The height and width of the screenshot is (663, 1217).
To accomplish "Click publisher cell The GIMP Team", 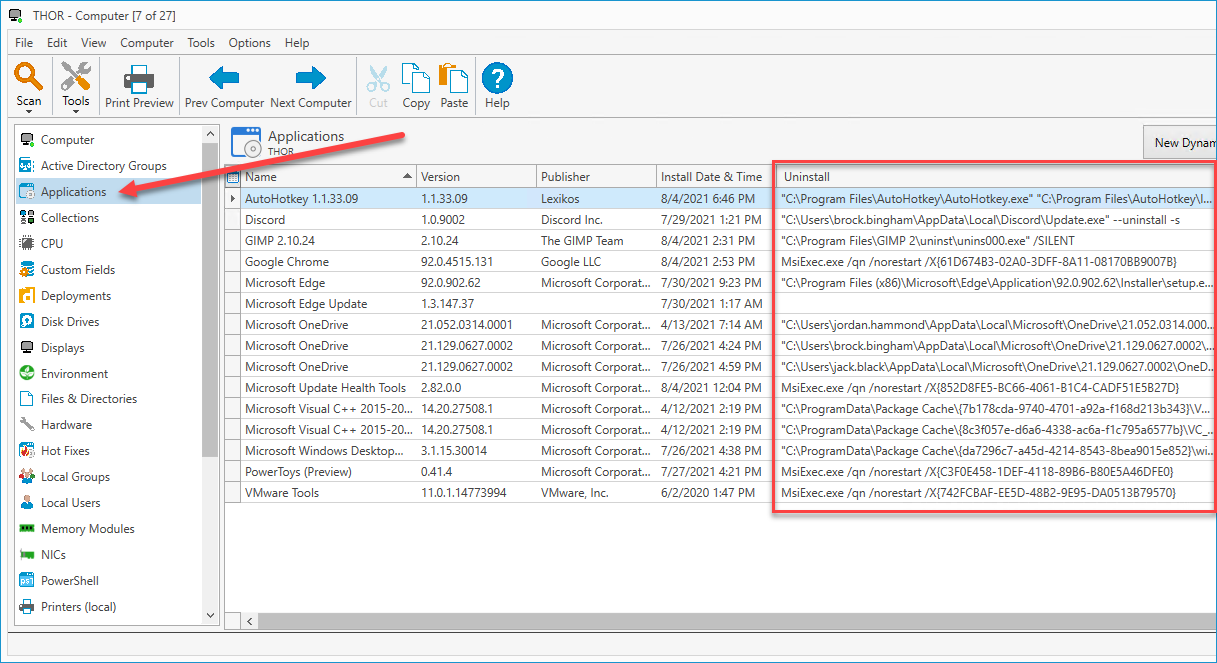I will (x=596, y=241).
